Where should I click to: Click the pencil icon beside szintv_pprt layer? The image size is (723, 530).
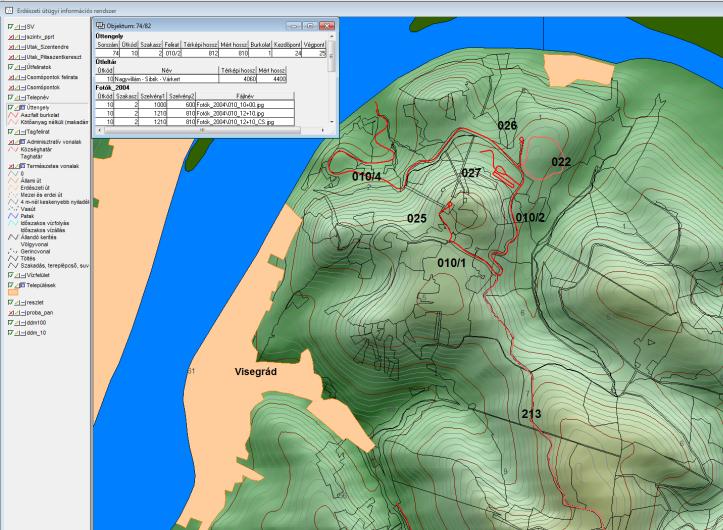(17, 37)
